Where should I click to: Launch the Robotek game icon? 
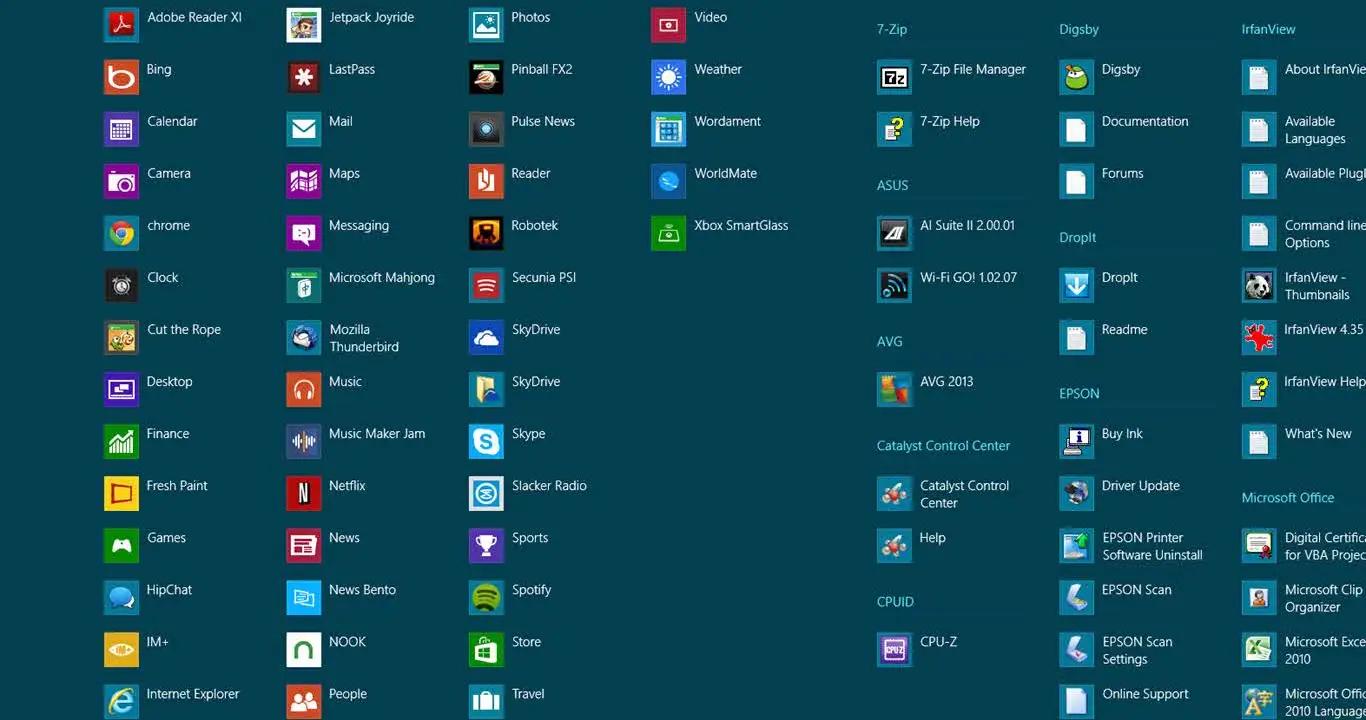tap(486, 233)
